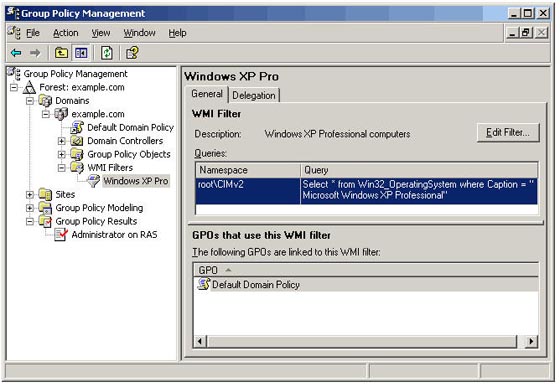The image size is (560, 387).
Task: Open the Action menu
Action: pos(66,33)
